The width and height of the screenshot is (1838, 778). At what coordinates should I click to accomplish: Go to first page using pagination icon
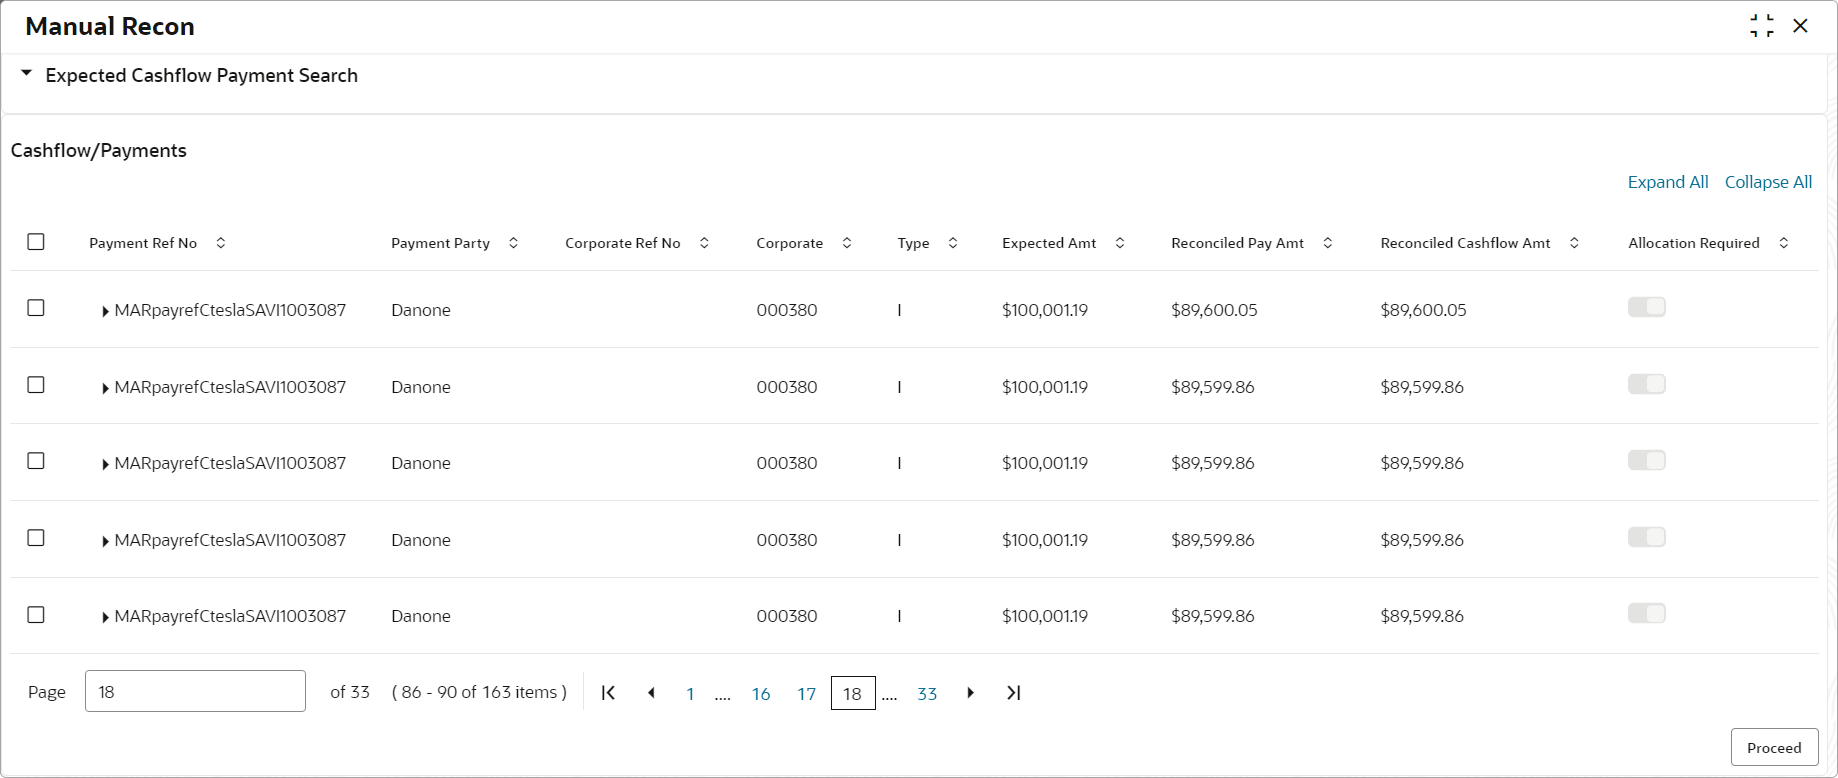pos(608,693)
